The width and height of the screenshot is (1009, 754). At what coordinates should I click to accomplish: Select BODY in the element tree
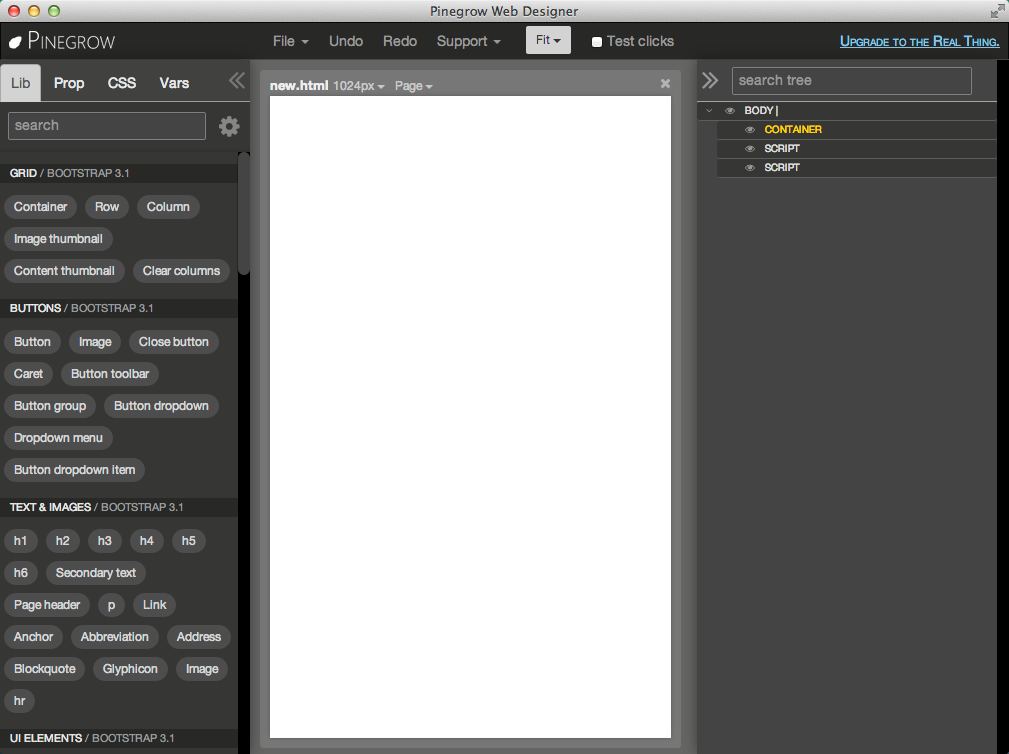(x=759, y=111)
